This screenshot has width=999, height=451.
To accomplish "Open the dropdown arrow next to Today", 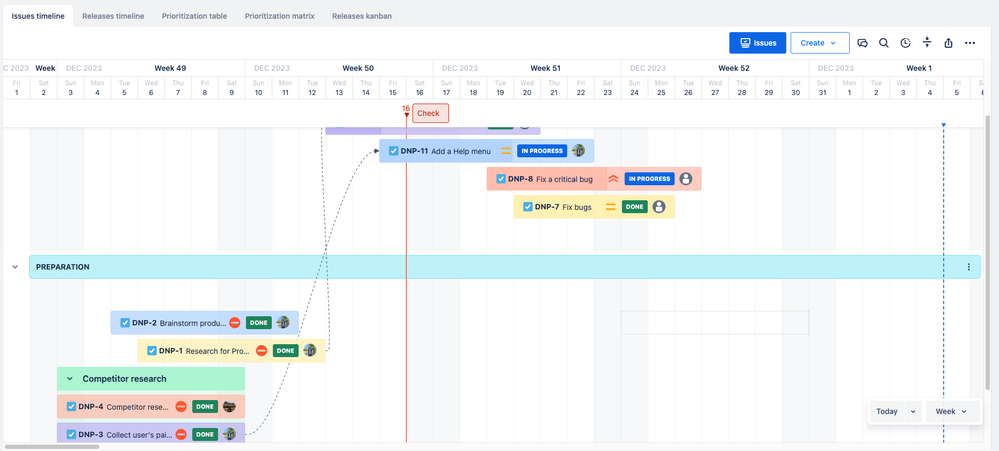I will (x=912, y=412).
